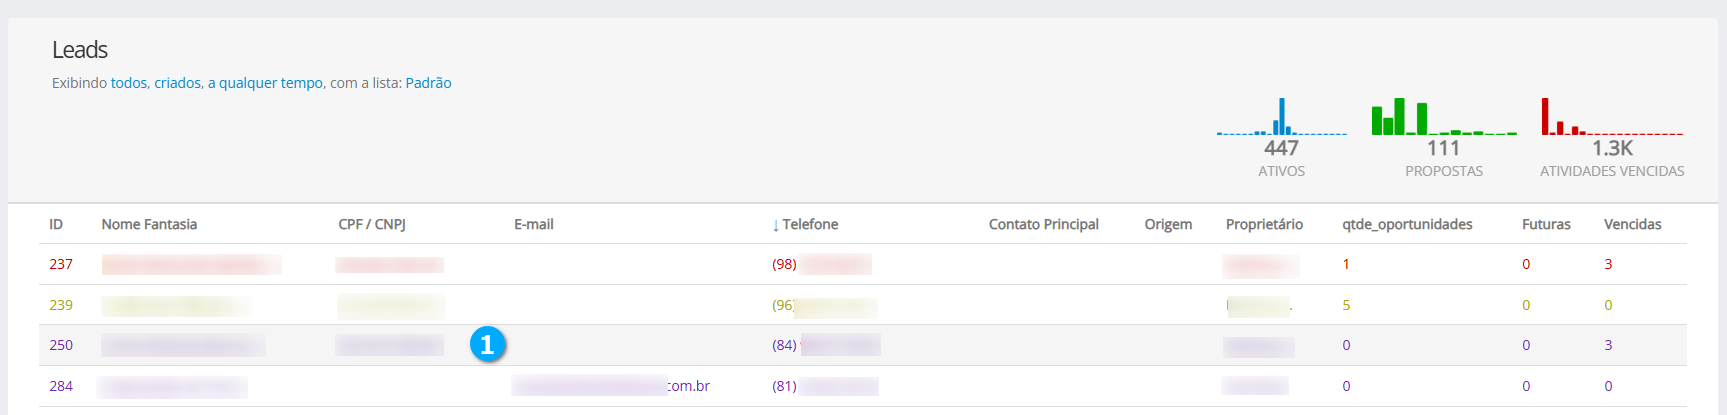The image size is (1727, 415).
Task: Open lead with ID 237
Action: 61,264
